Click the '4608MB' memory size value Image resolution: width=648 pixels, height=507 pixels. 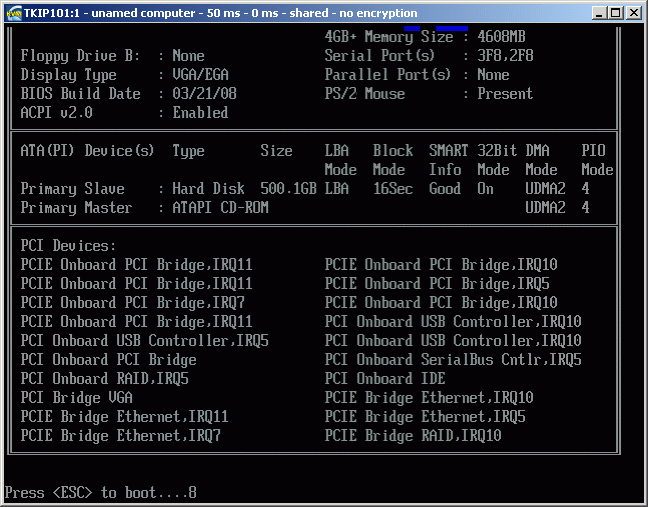click(501, 37)
